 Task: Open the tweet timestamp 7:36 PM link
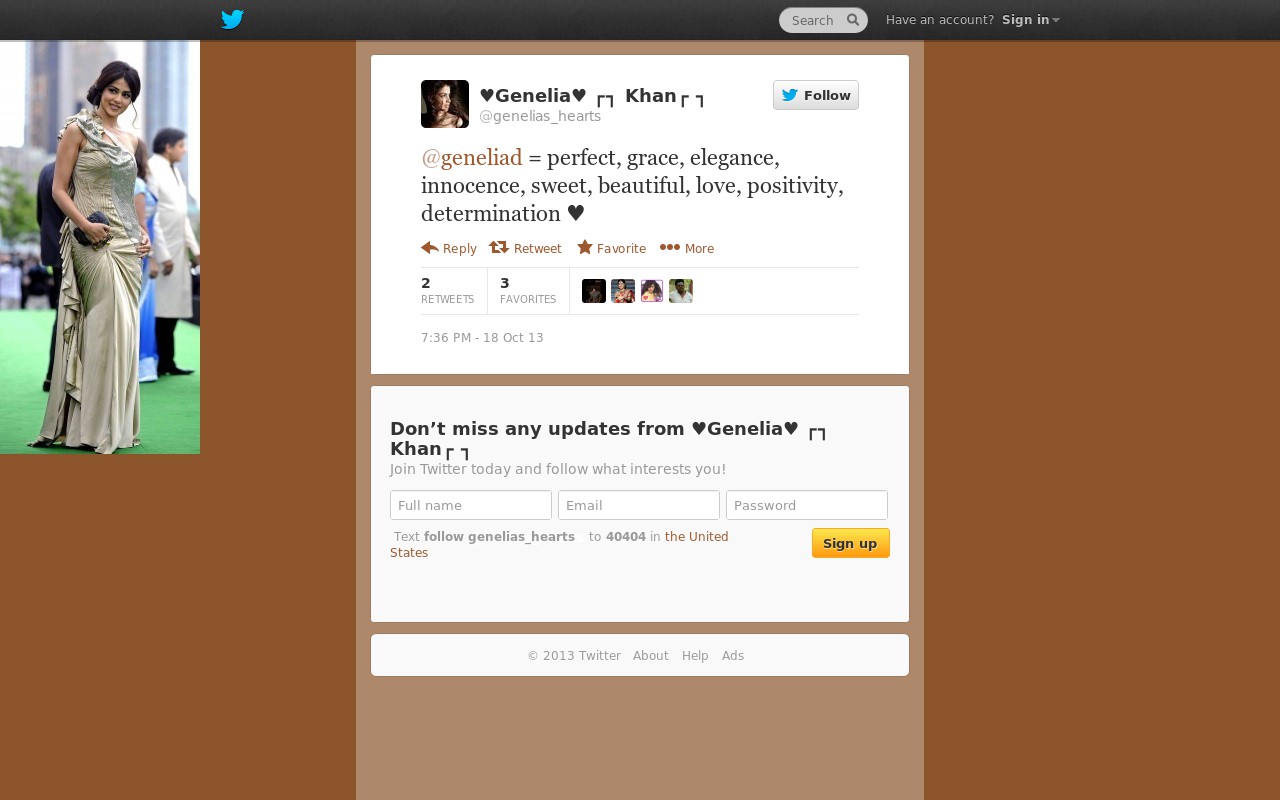pyautogui.click(x=482, y=338)
